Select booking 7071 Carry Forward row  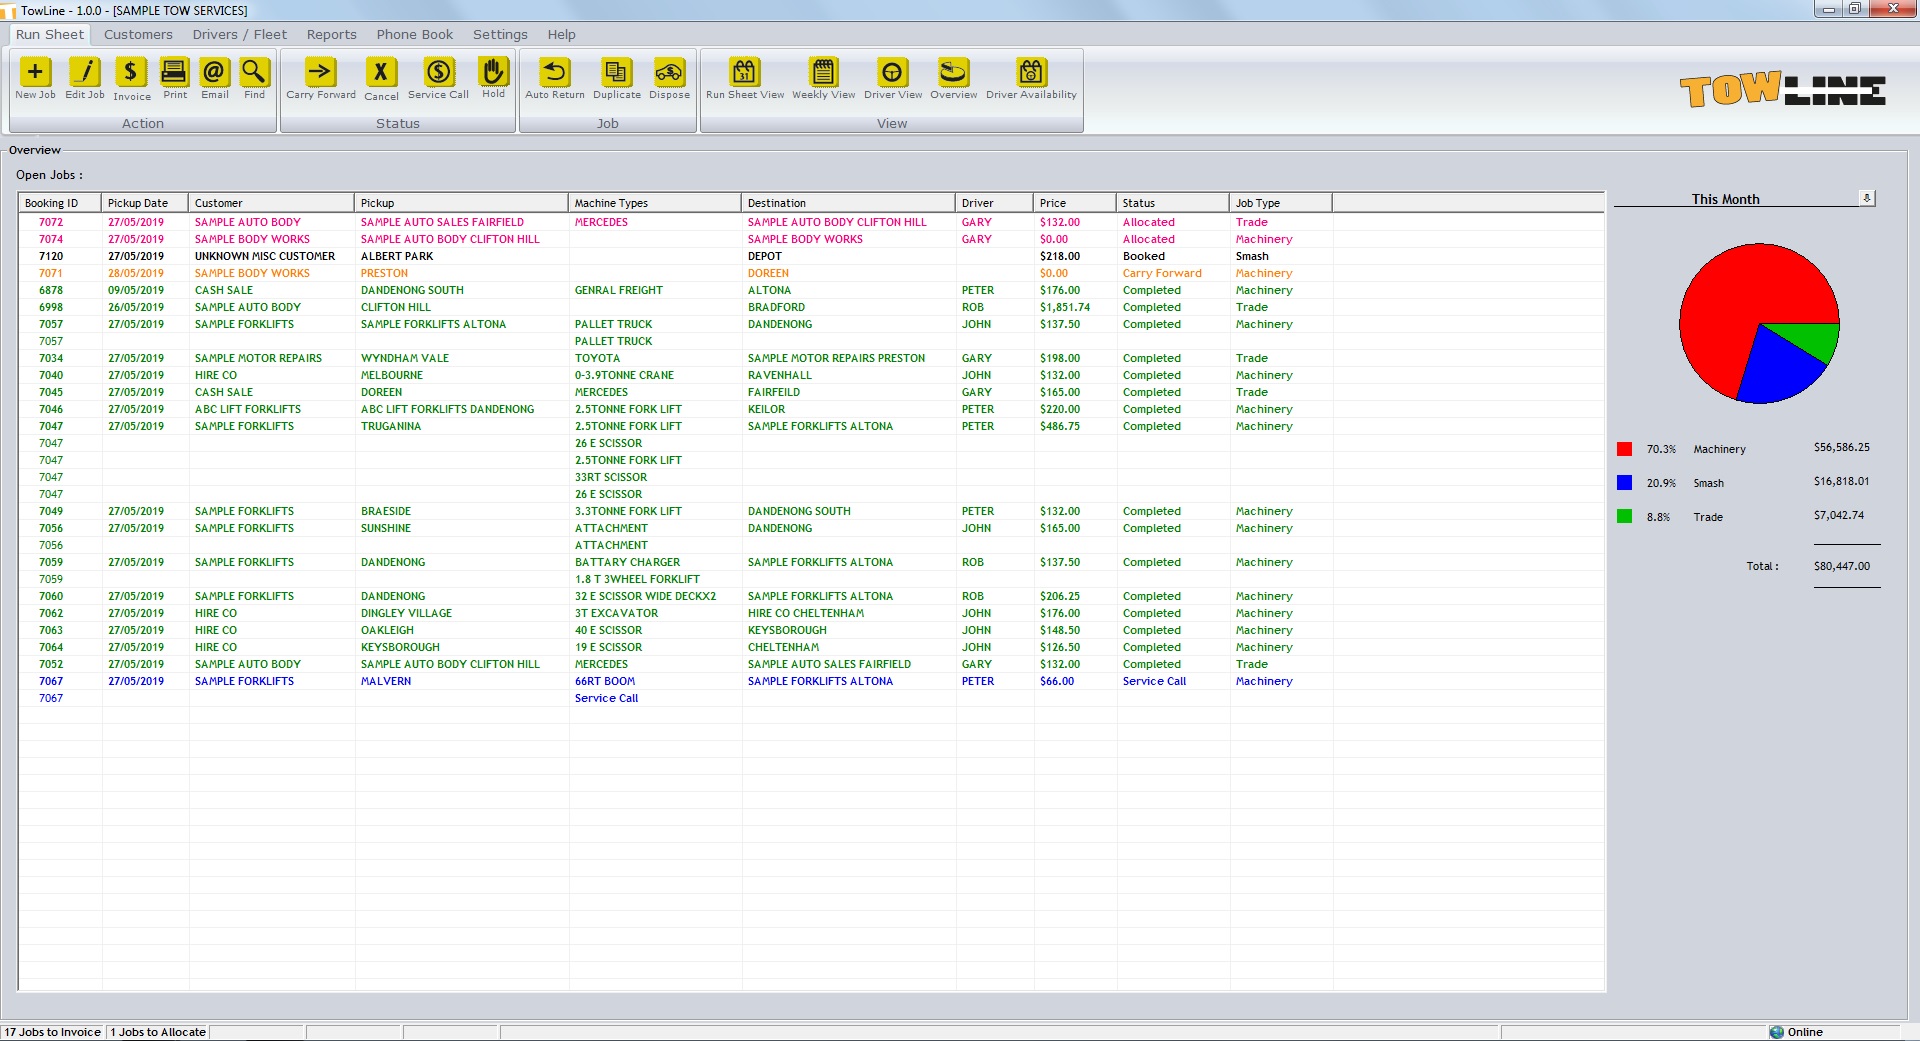[811, 273]
